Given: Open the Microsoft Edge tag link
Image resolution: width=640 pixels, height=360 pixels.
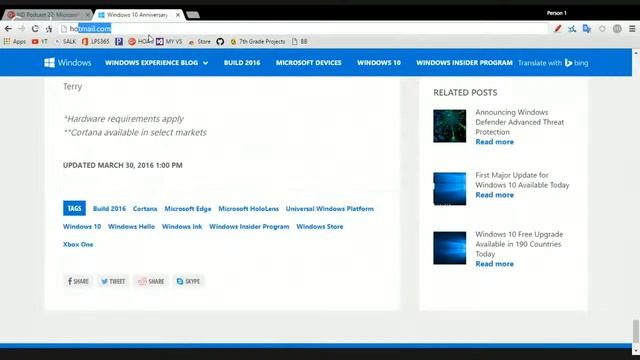Looking at the screenshot, I should (188, 209).
